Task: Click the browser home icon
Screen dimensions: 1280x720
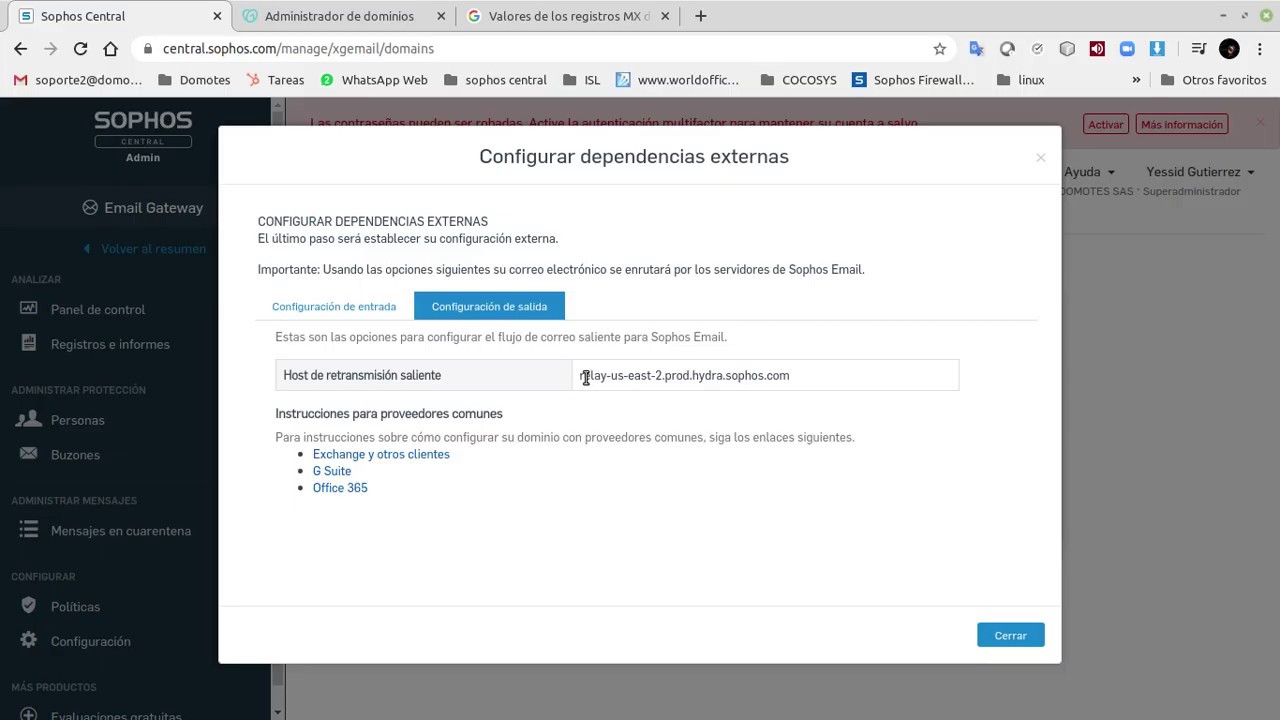Action: (110, 48)
